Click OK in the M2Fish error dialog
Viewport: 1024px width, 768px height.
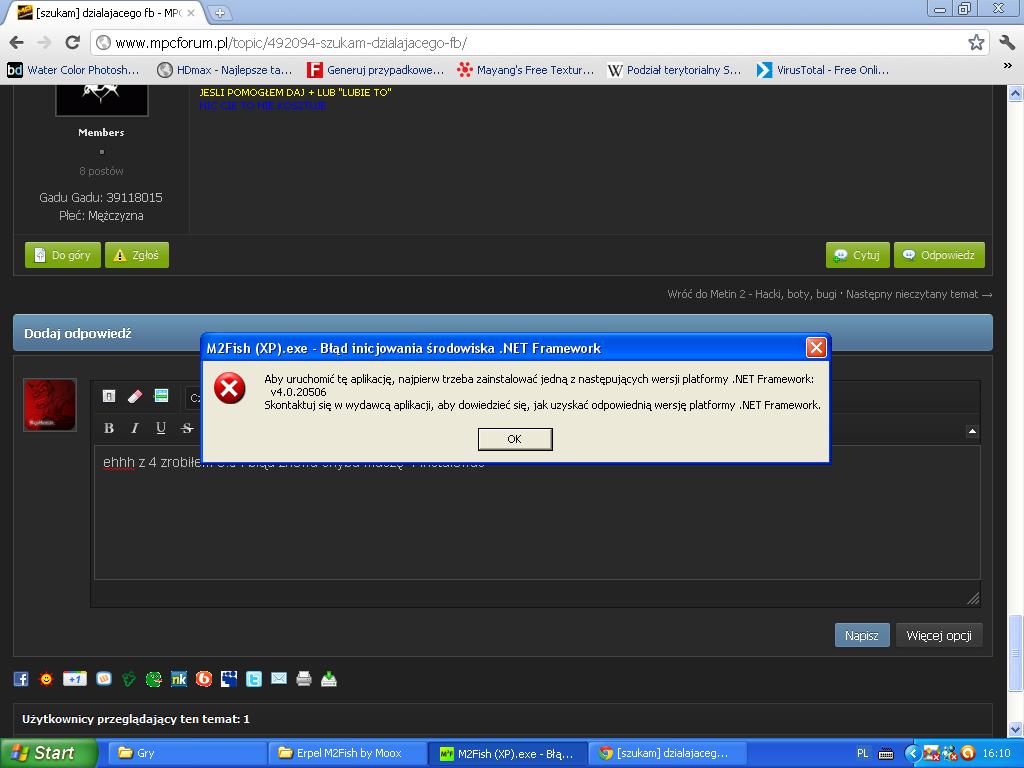[x=515, y=439]
